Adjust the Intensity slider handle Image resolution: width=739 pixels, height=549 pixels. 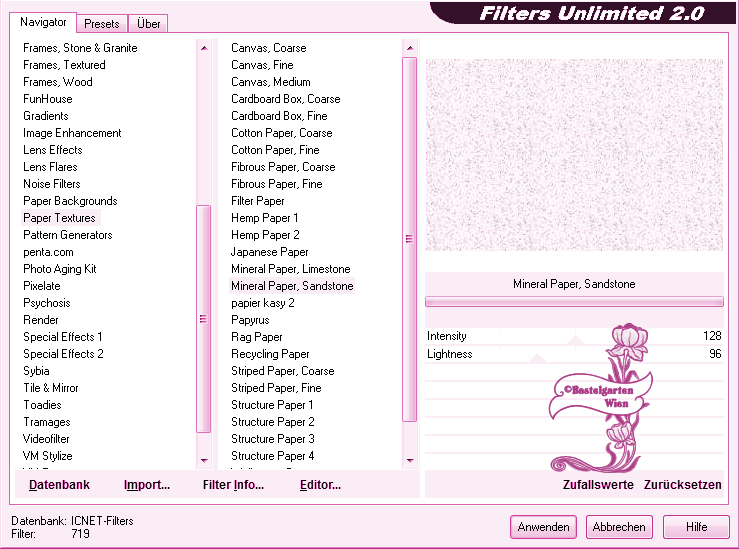click(575, 340)
